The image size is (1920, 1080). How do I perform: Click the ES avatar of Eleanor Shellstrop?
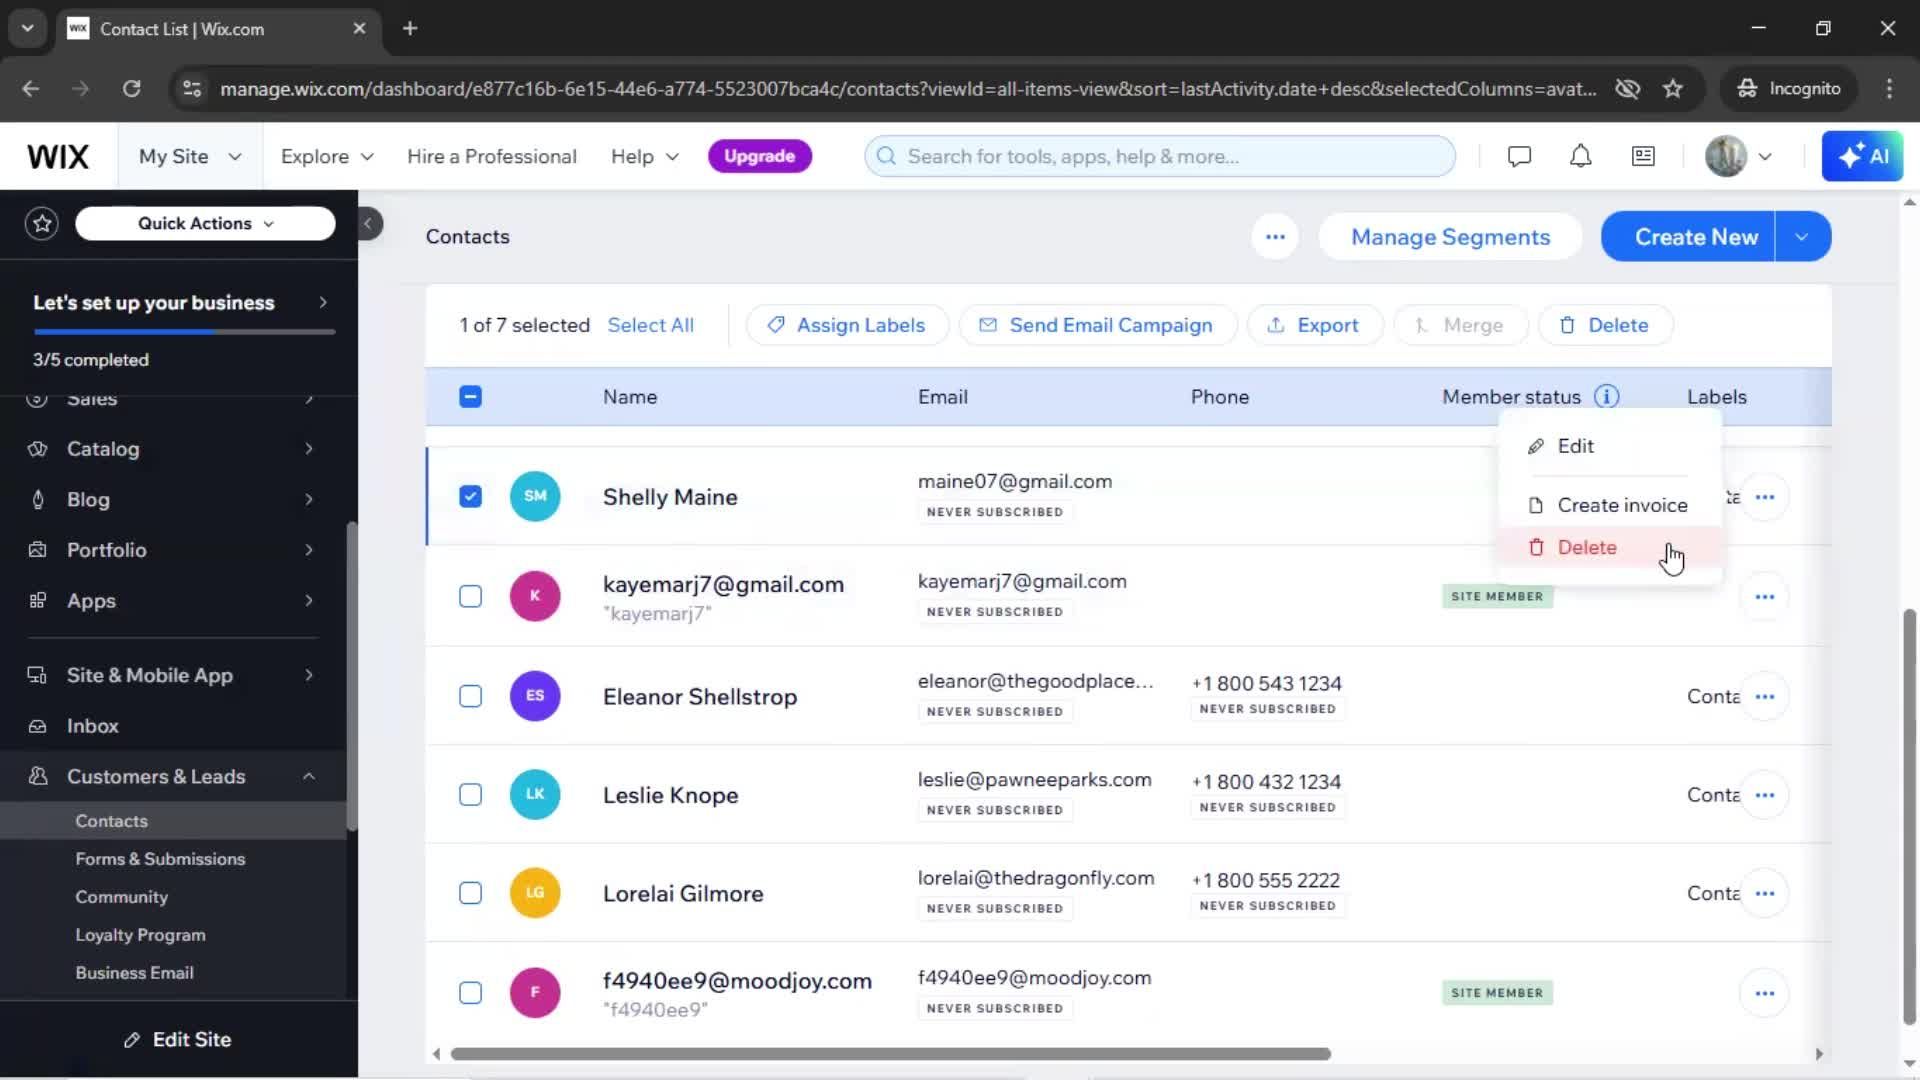pos(535,695)
